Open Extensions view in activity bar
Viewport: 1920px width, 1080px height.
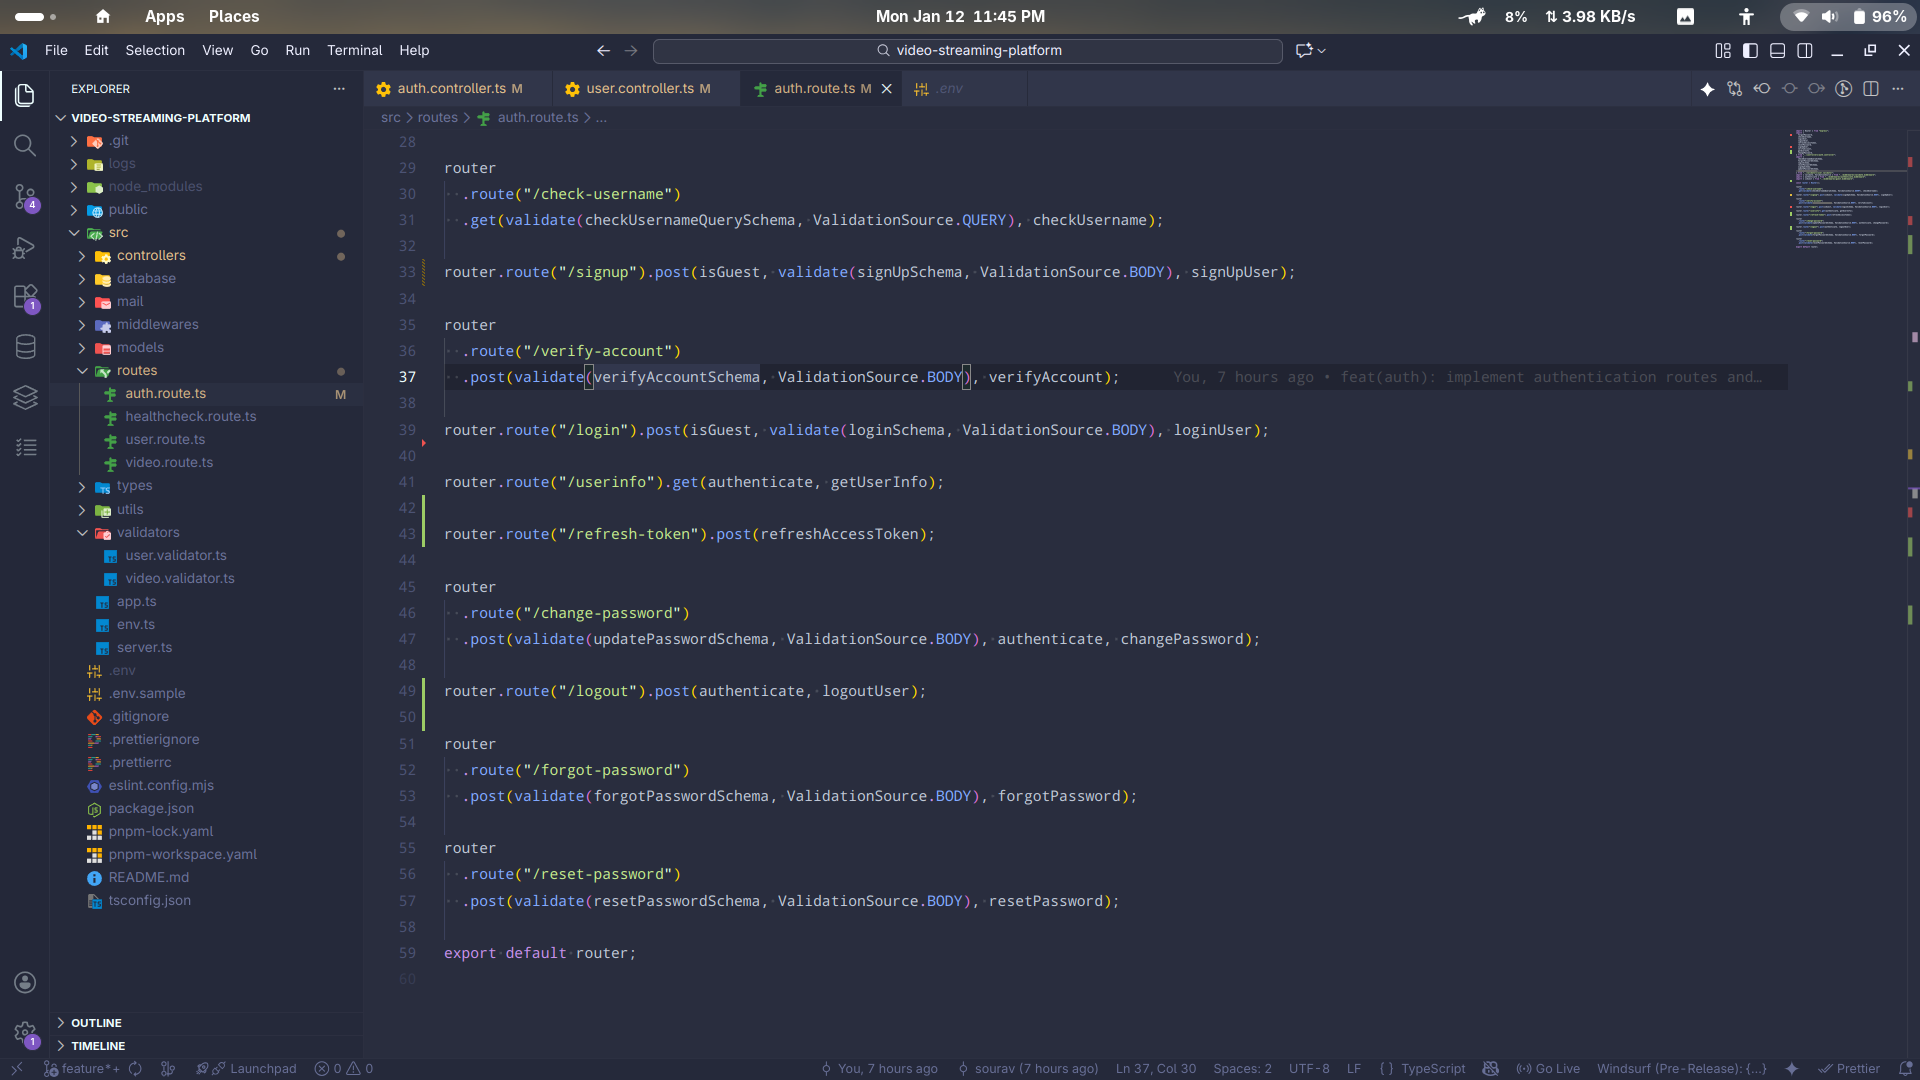25,298
